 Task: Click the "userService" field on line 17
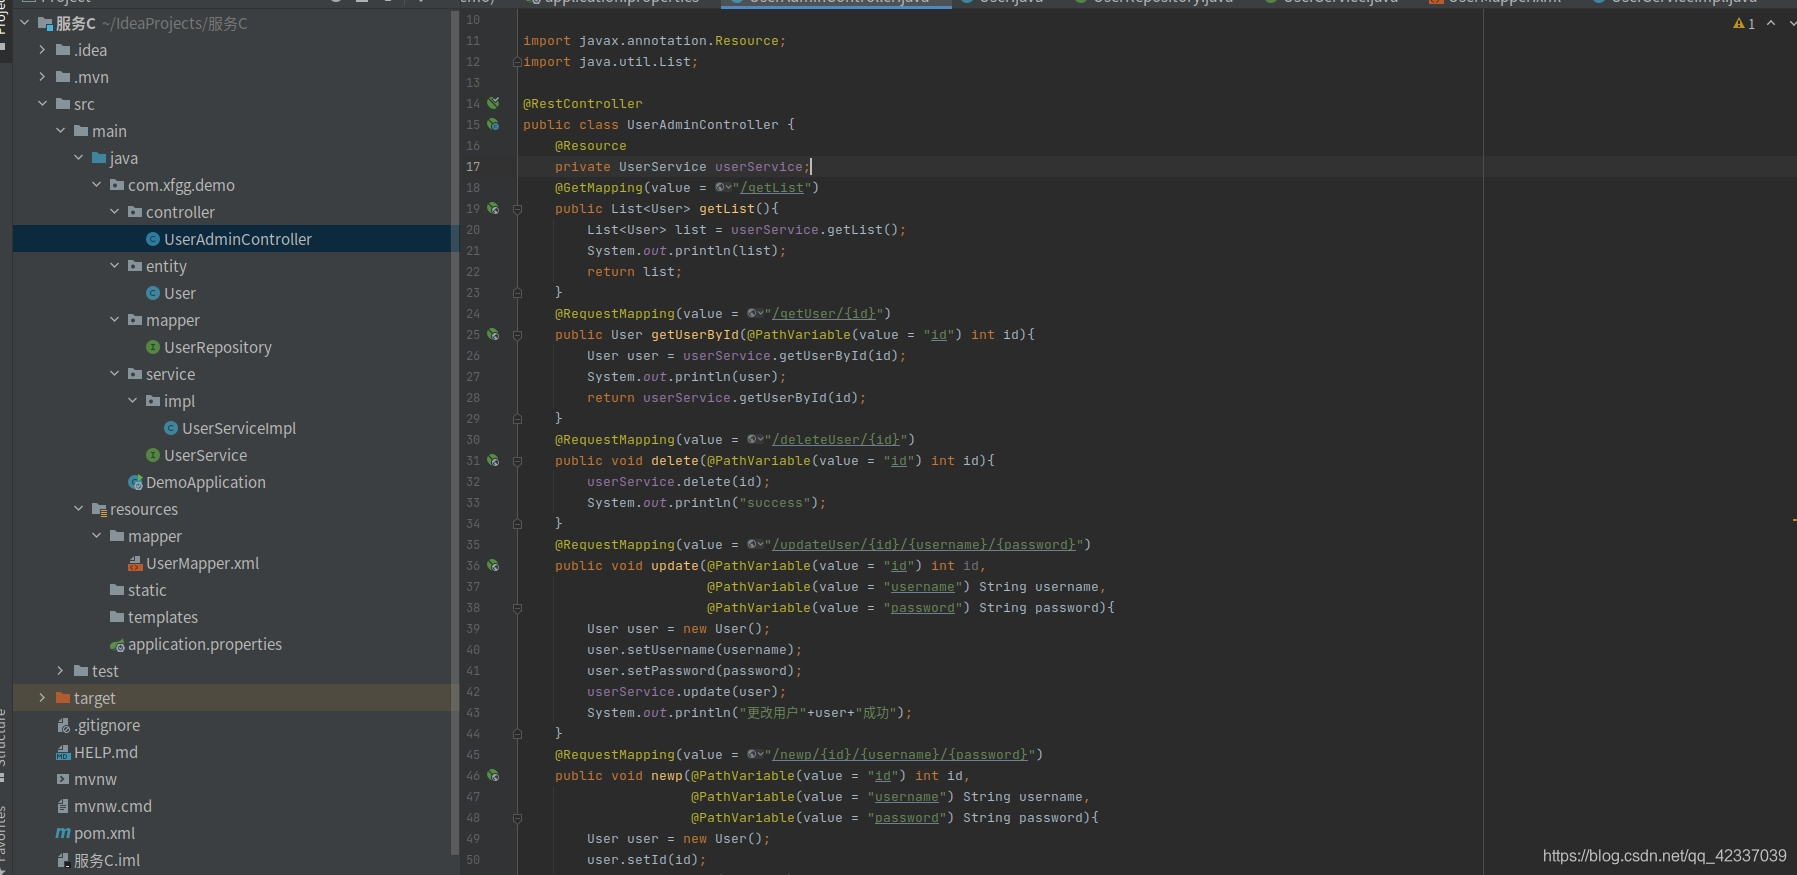[x=758, y=166]
